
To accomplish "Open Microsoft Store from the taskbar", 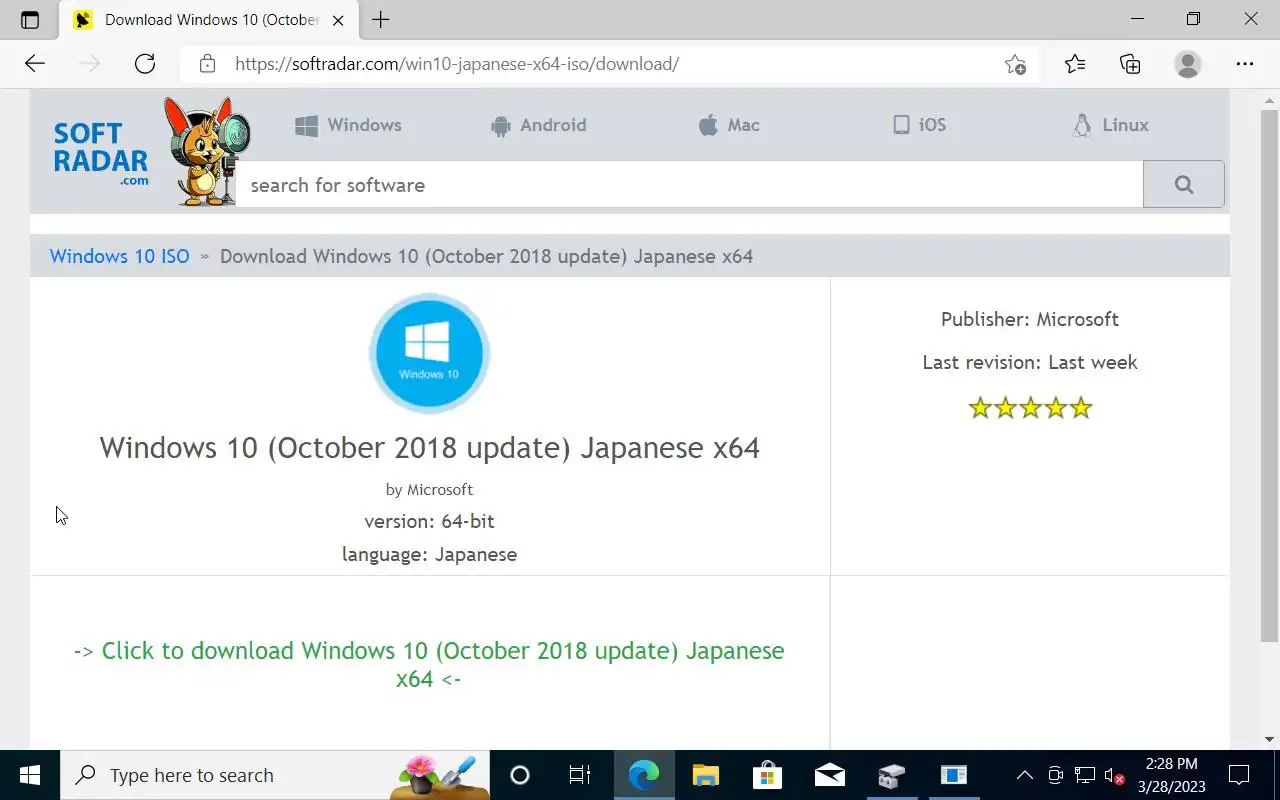I will pyautogui.click(x=767, y=775).
